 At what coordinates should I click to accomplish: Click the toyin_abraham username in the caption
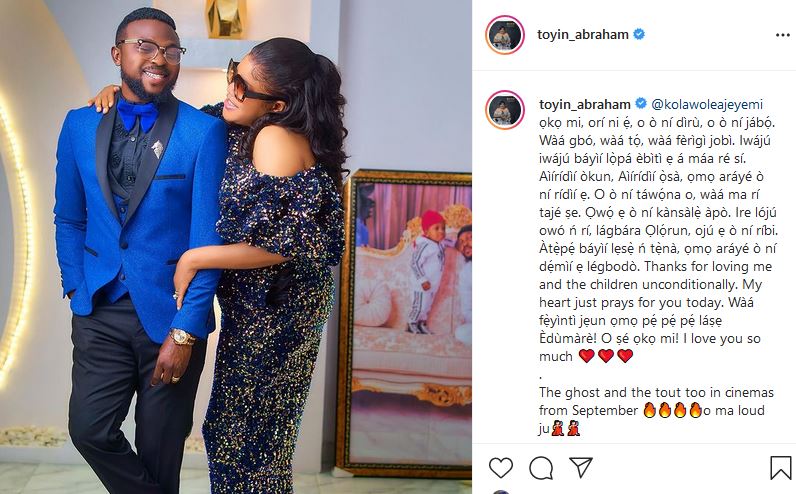tap(585, 104)
